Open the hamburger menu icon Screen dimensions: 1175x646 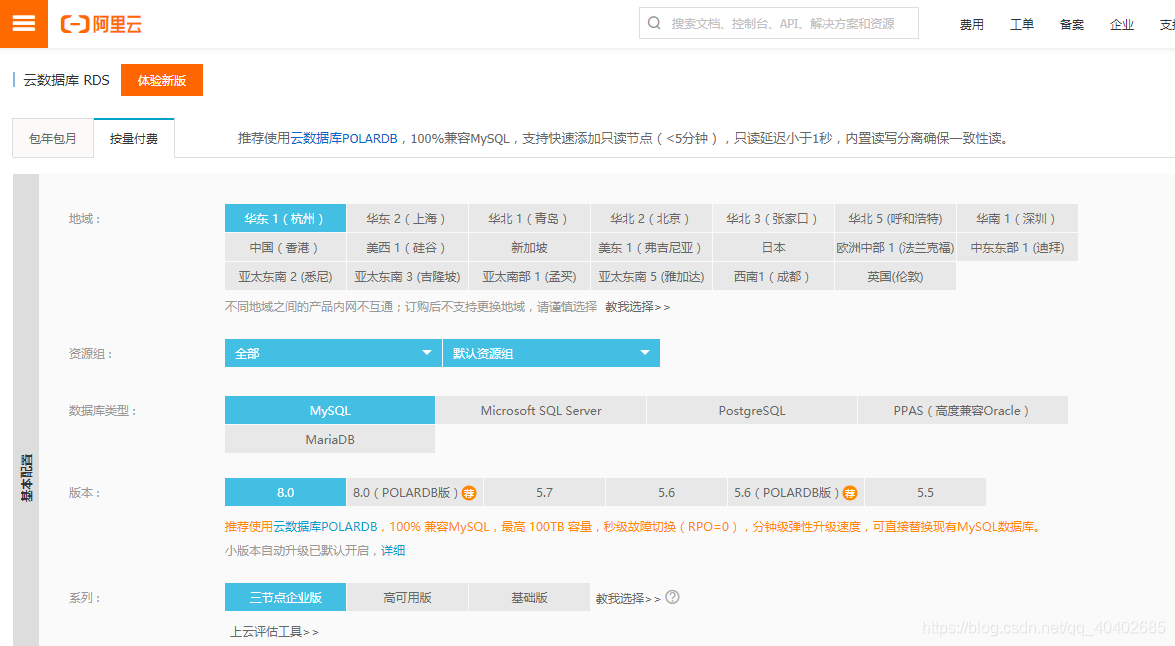tap(23, 23)
